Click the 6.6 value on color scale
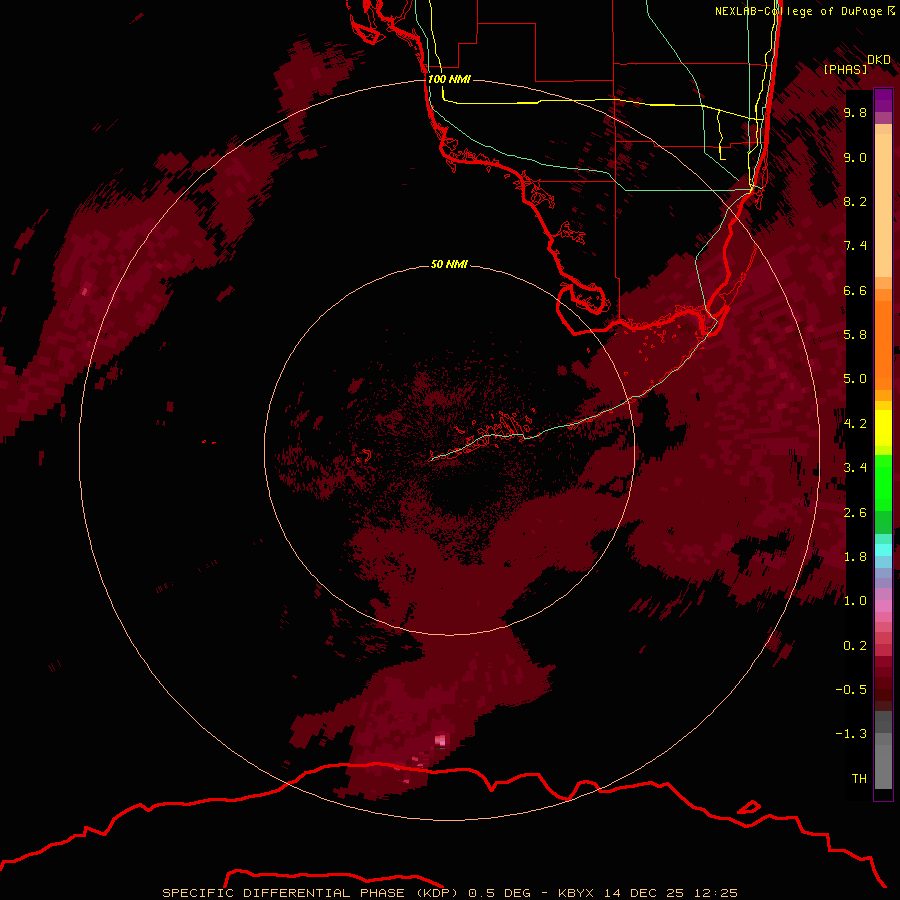This screenshot has height=900, width=900. pyautogui.click(x=855, y=290)
